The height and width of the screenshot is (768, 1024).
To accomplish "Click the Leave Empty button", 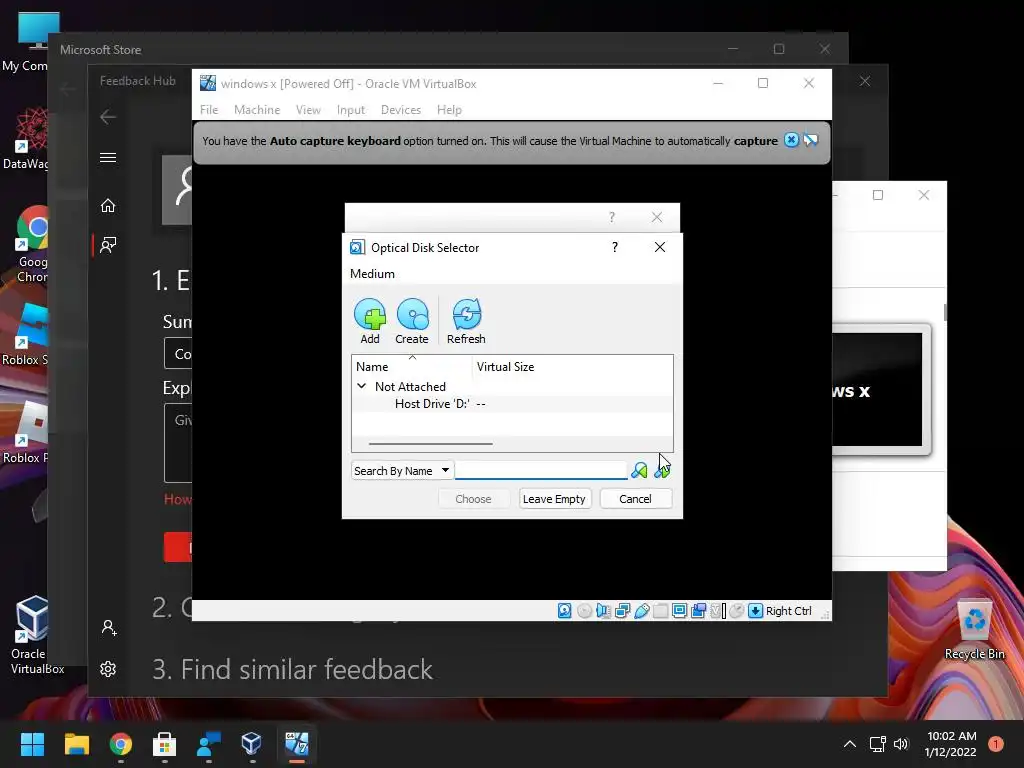I will tap(554, 499).
